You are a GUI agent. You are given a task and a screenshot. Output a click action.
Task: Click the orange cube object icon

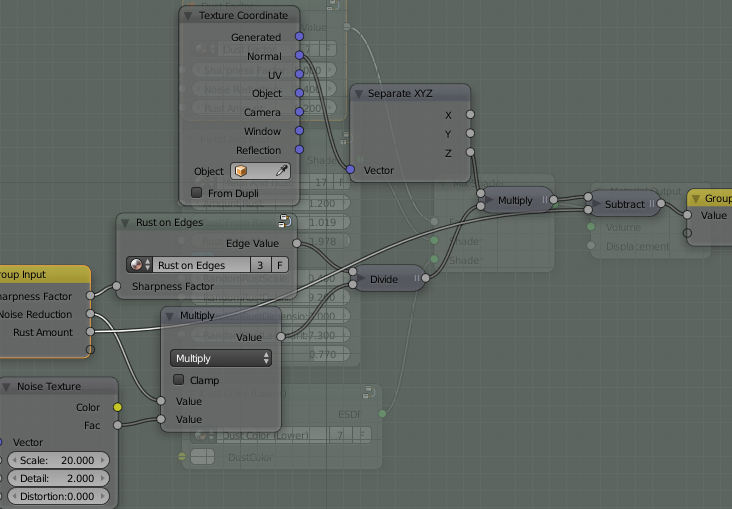pyautogui.click(x=241, y=171)
